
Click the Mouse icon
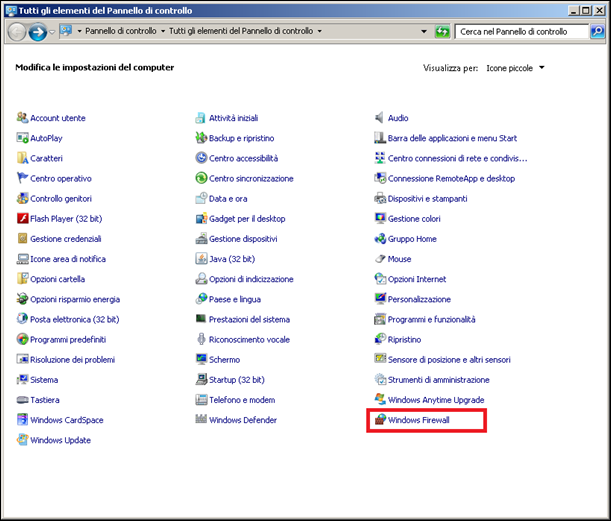380,258
